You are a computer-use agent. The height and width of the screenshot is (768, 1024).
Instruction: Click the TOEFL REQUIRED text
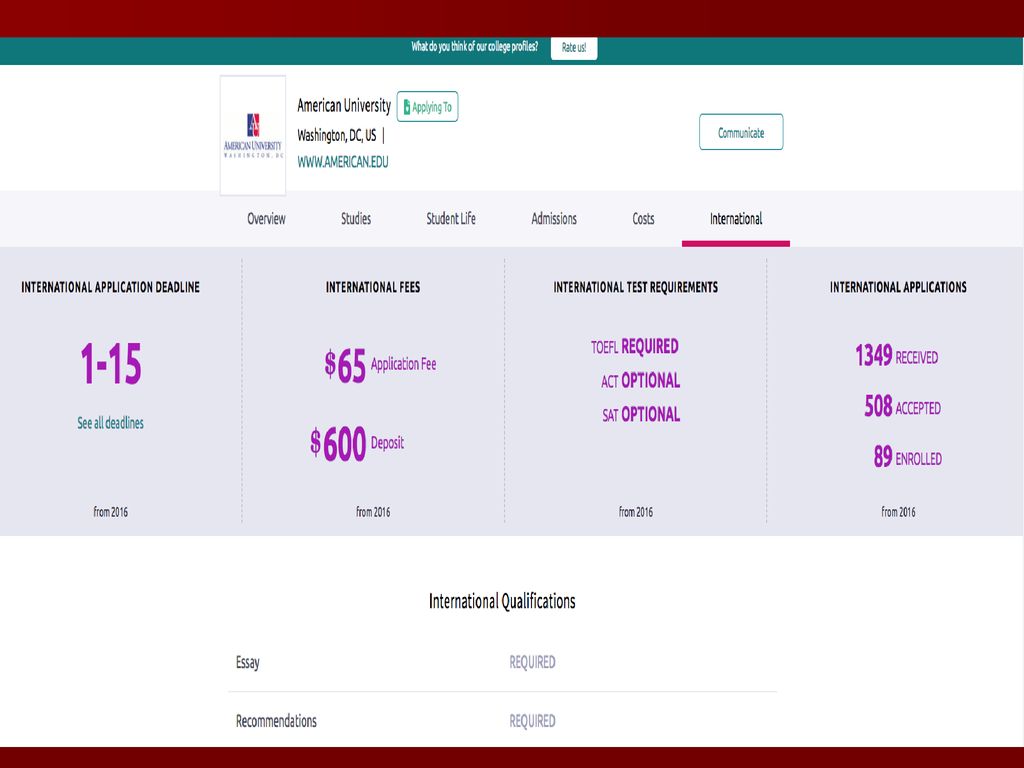tap(635, 347)
